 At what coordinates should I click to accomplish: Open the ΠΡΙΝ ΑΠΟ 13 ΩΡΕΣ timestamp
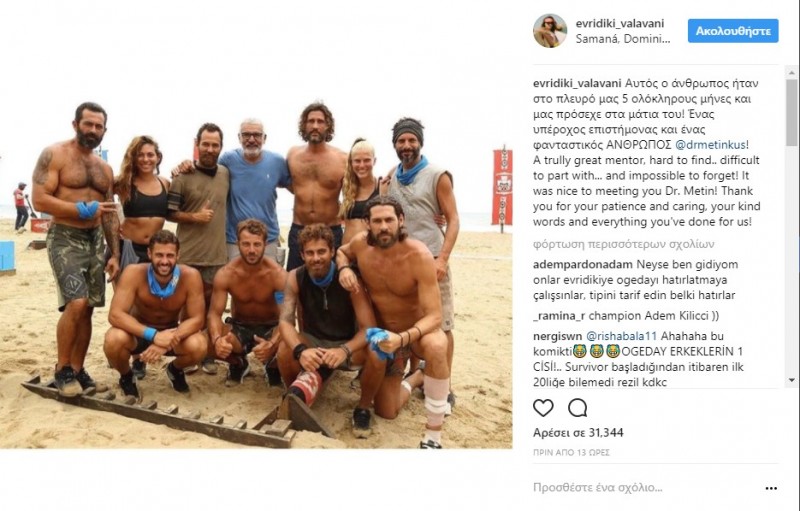tap(571, 452)
